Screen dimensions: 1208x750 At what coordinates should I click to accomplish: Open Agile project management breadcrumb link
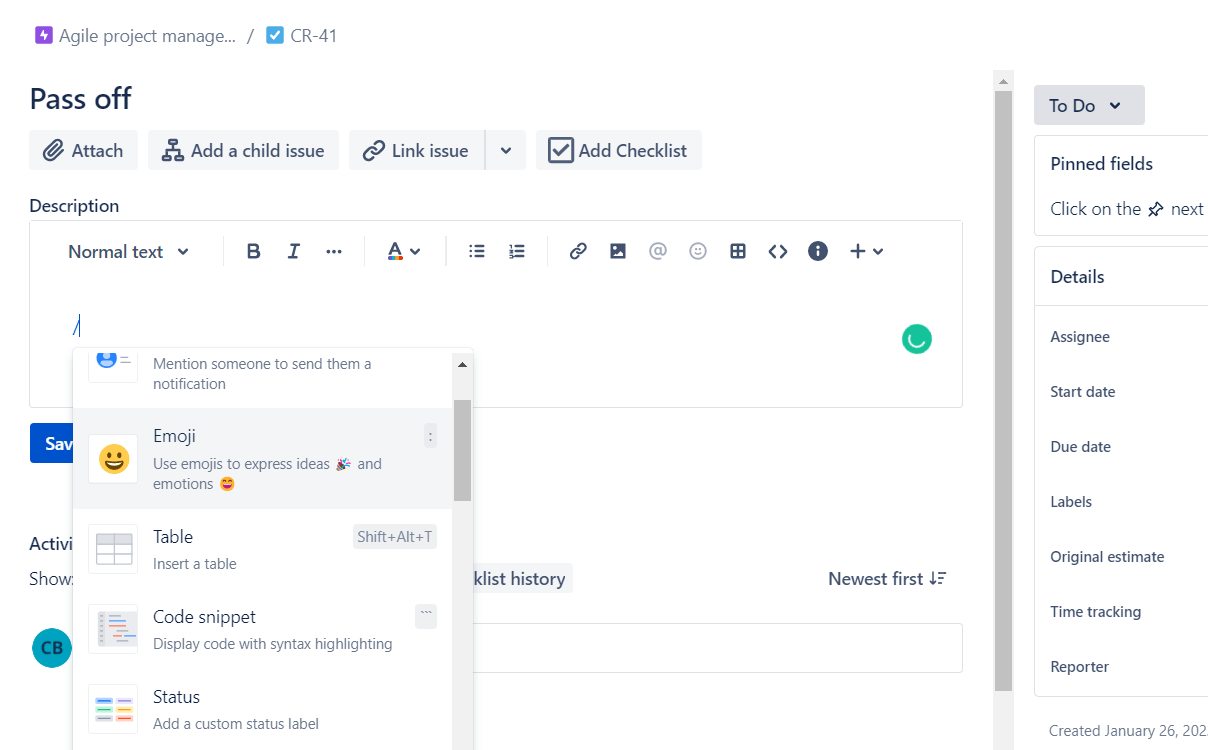pyautogui.click(x=147, y=36)
